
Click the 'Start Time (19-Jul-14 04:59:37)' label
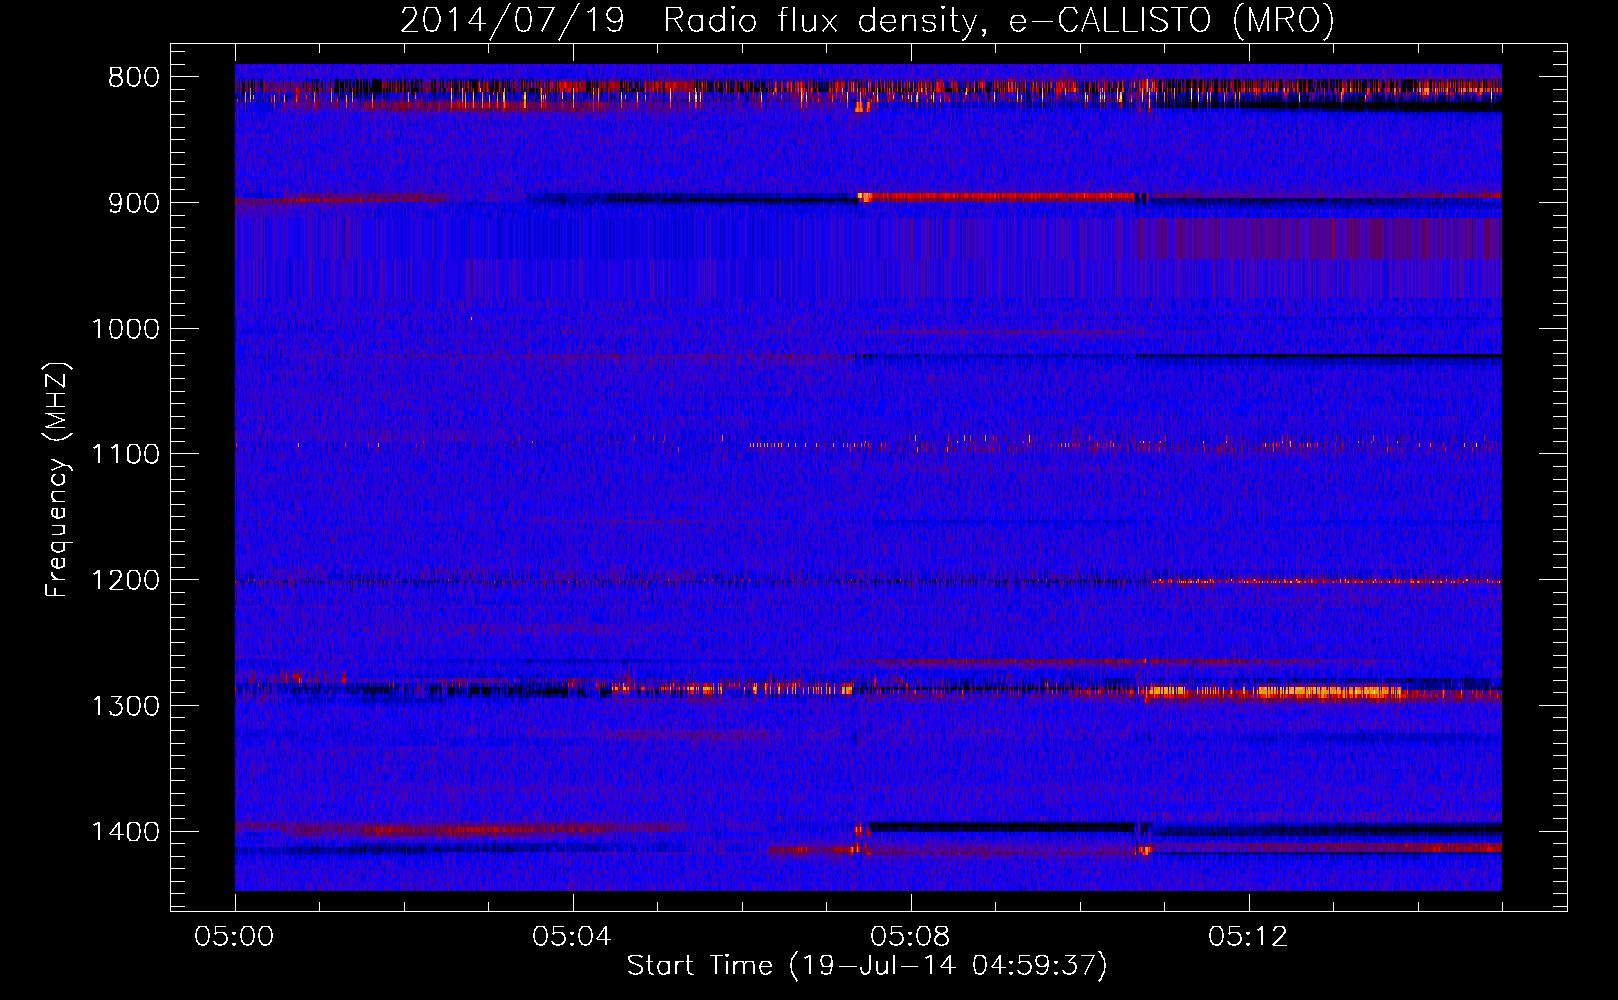(x=867, y=966)
